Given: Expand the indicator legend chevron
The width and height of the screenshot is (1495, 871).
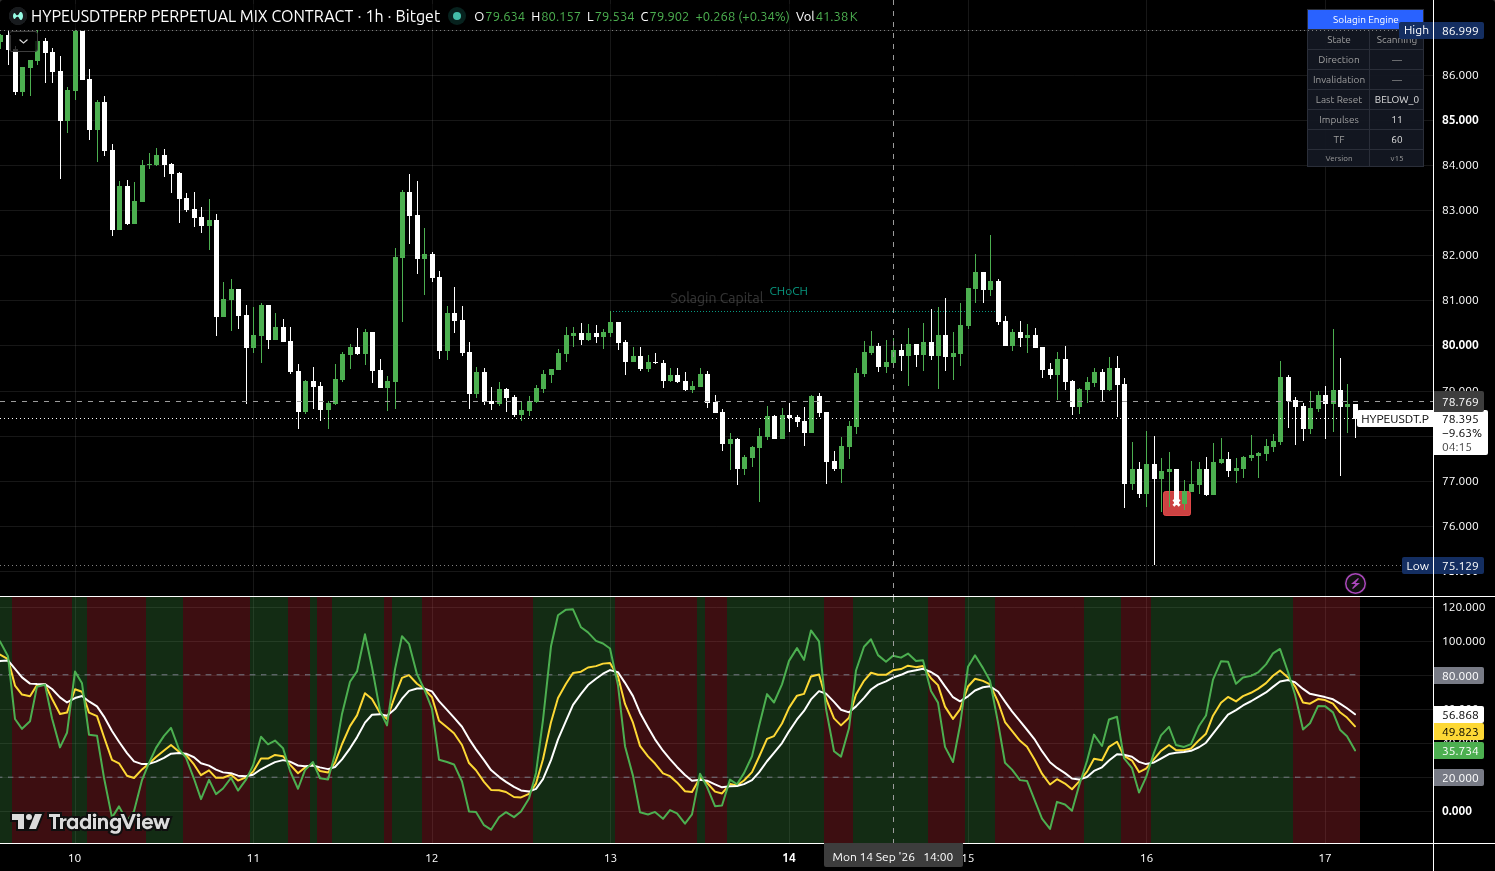Looking at the screenshot, I should 23,41.
